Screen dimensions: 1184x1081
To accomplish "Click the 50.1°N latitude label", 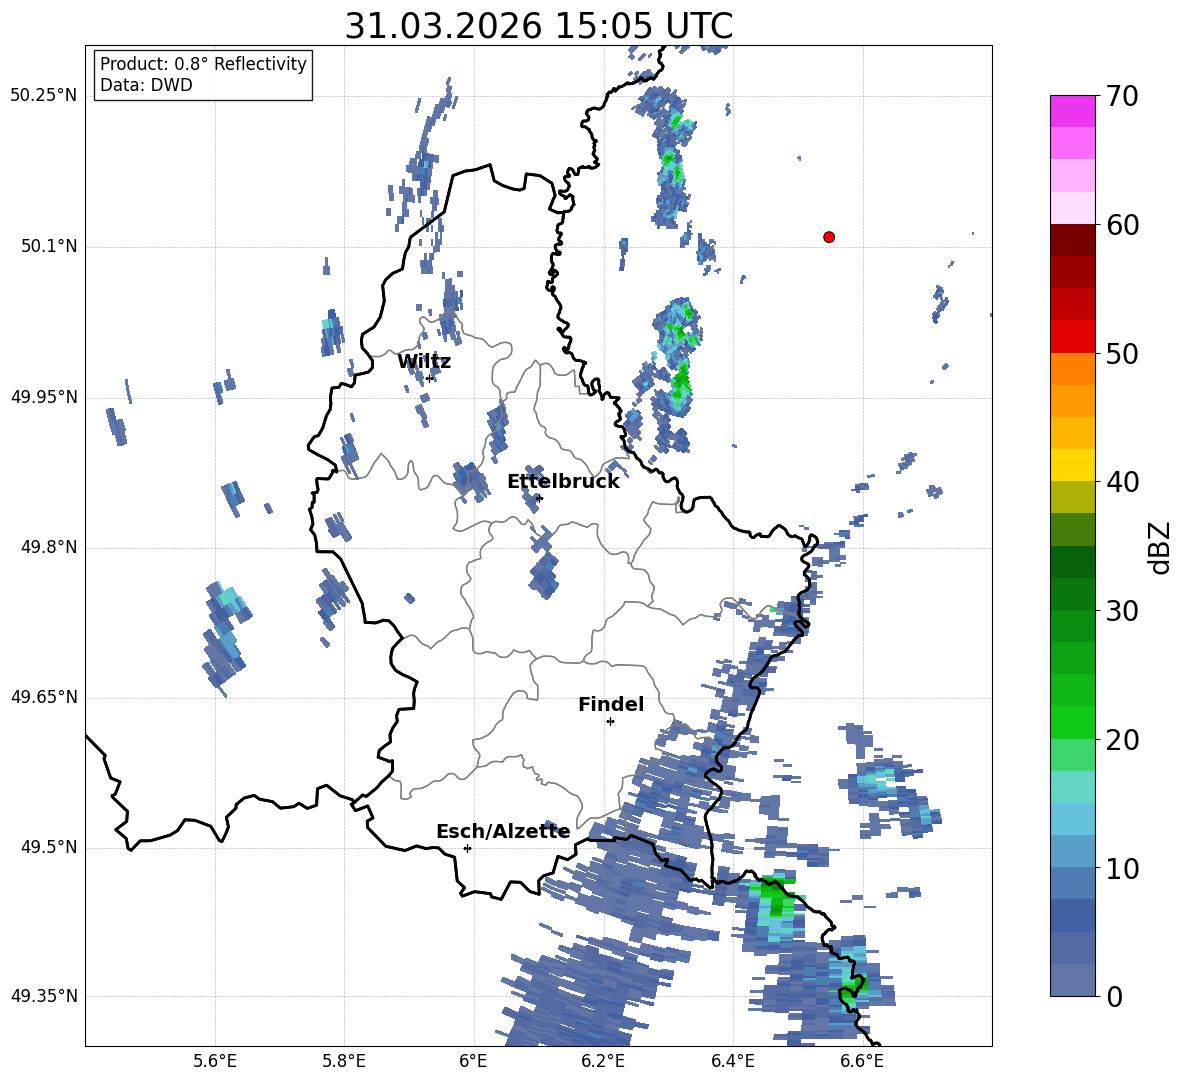I will tap(49, 246).
